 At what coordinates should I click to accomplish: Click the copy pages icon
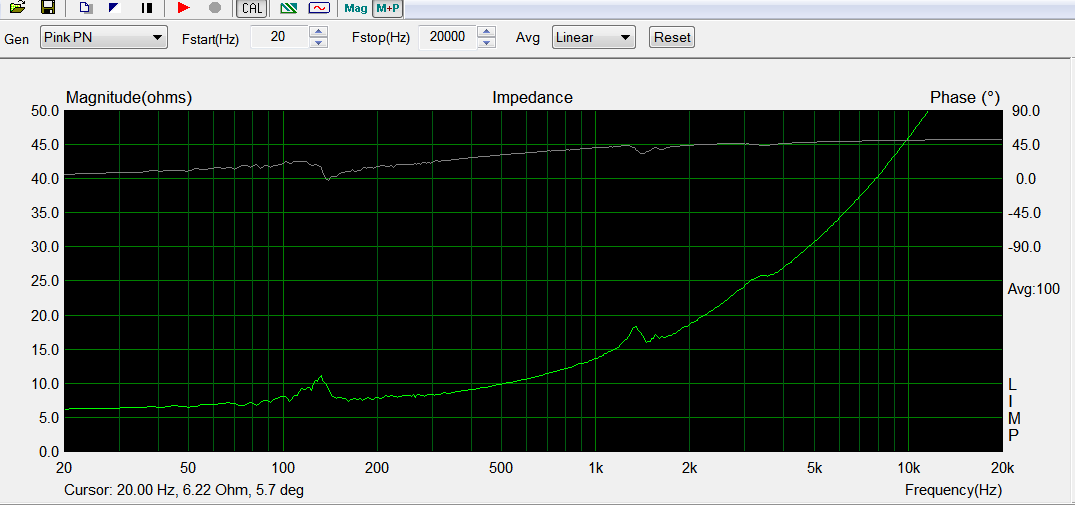(84, 8)
